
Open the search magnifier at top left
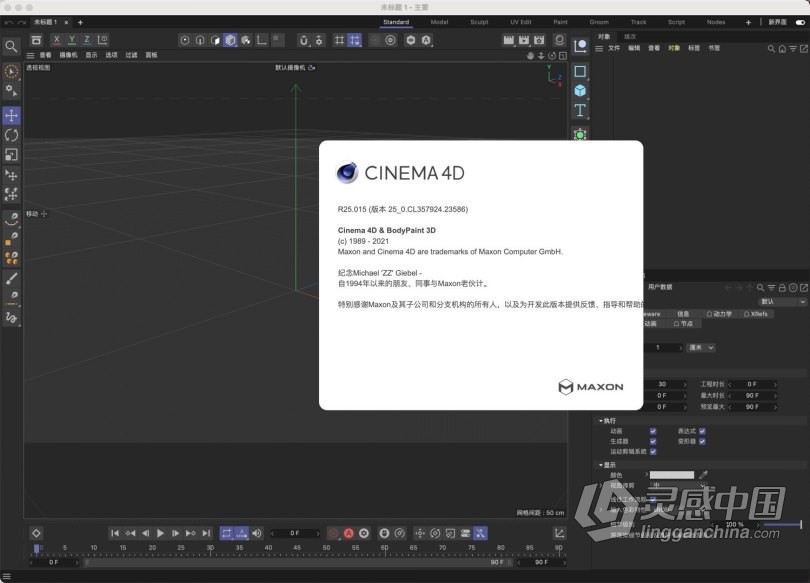tap(11, 46)
